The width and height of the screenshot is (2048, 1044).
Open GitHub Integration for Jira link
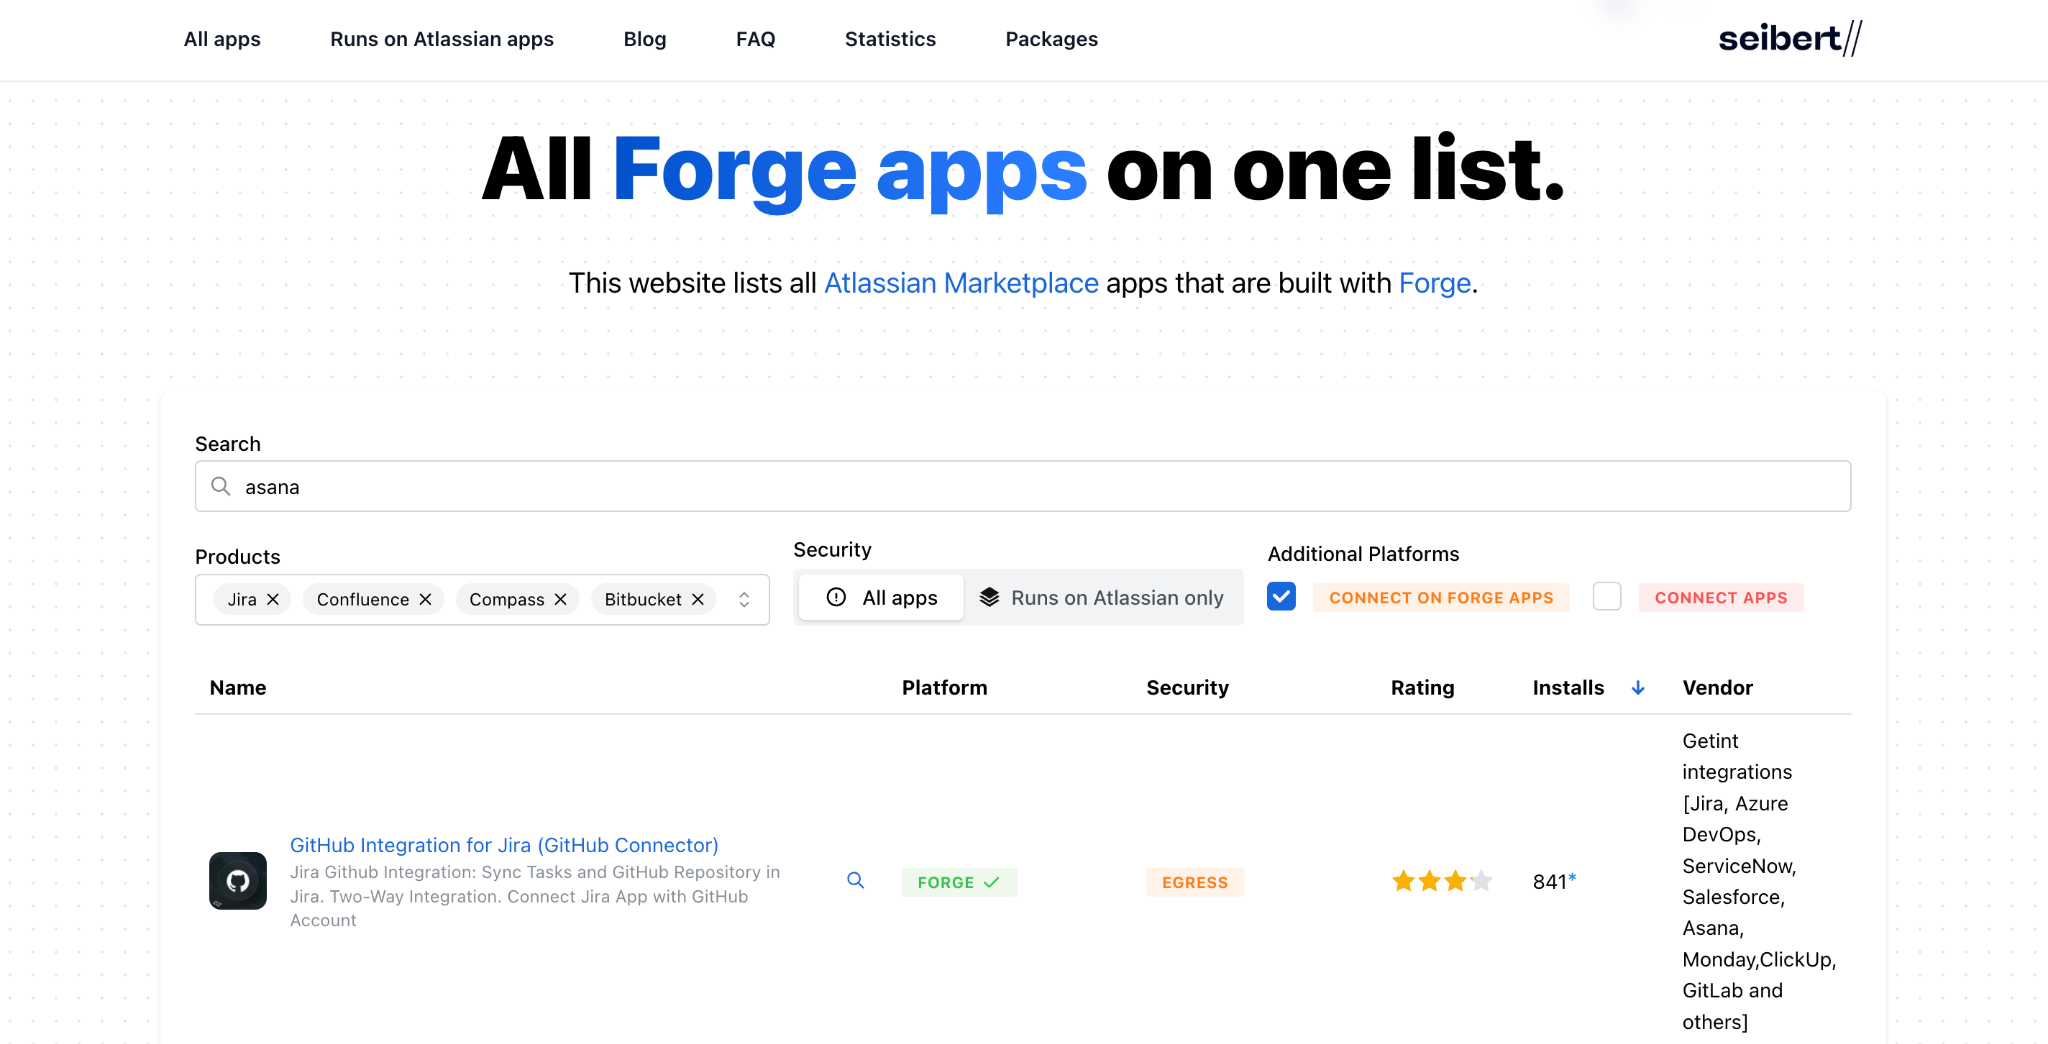[x=504, y=845]
